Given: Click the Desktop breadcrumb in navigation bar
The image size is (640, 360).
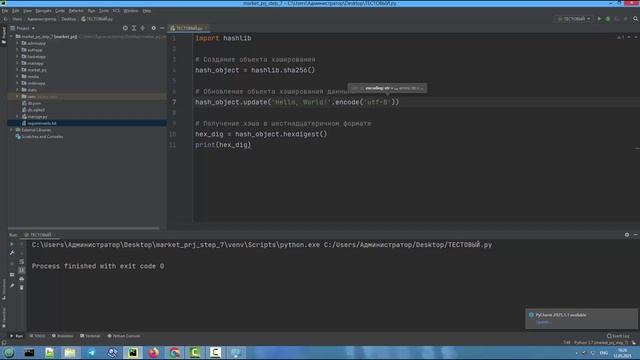Looking at the screenshot, I should pyautogui.click(x=69, y=19).
